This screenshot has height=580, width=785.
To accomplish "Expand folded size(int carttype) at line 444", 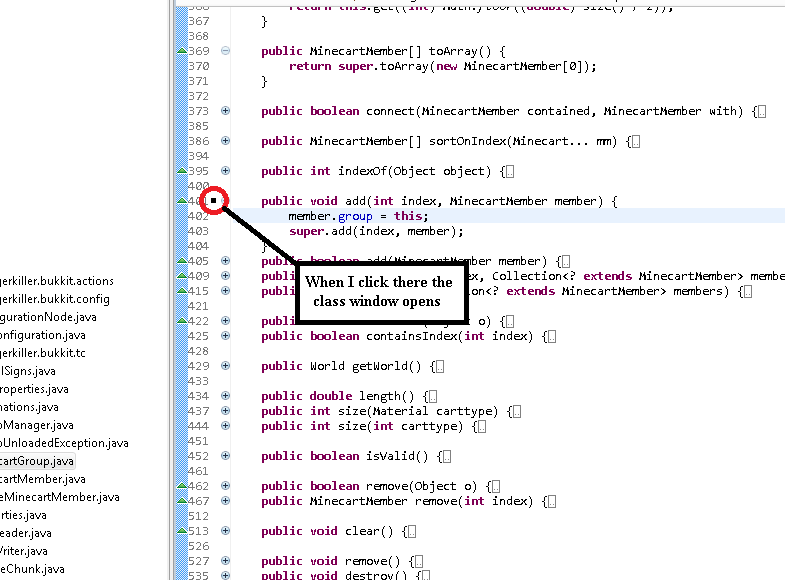I will click(x=225, y=426).
